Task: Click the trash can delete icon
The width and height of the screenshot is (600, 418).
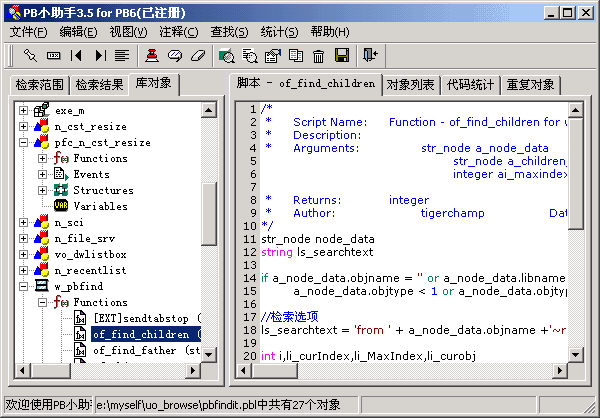Action: pyautogui.click(x=319, y=55)
